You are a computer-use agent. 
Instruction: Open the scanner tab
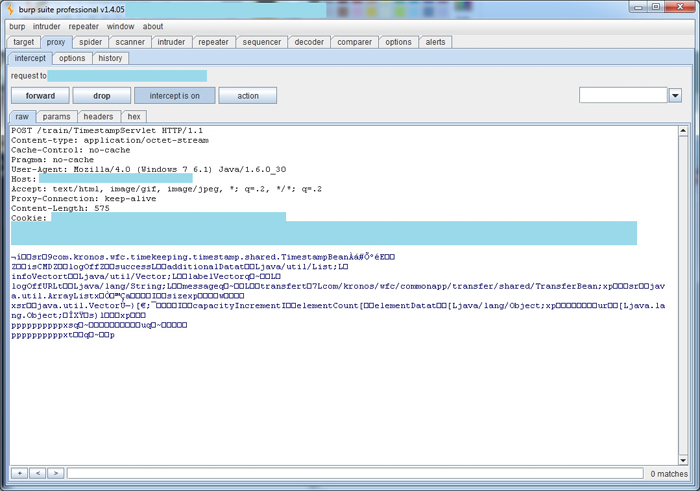(130, 42)
